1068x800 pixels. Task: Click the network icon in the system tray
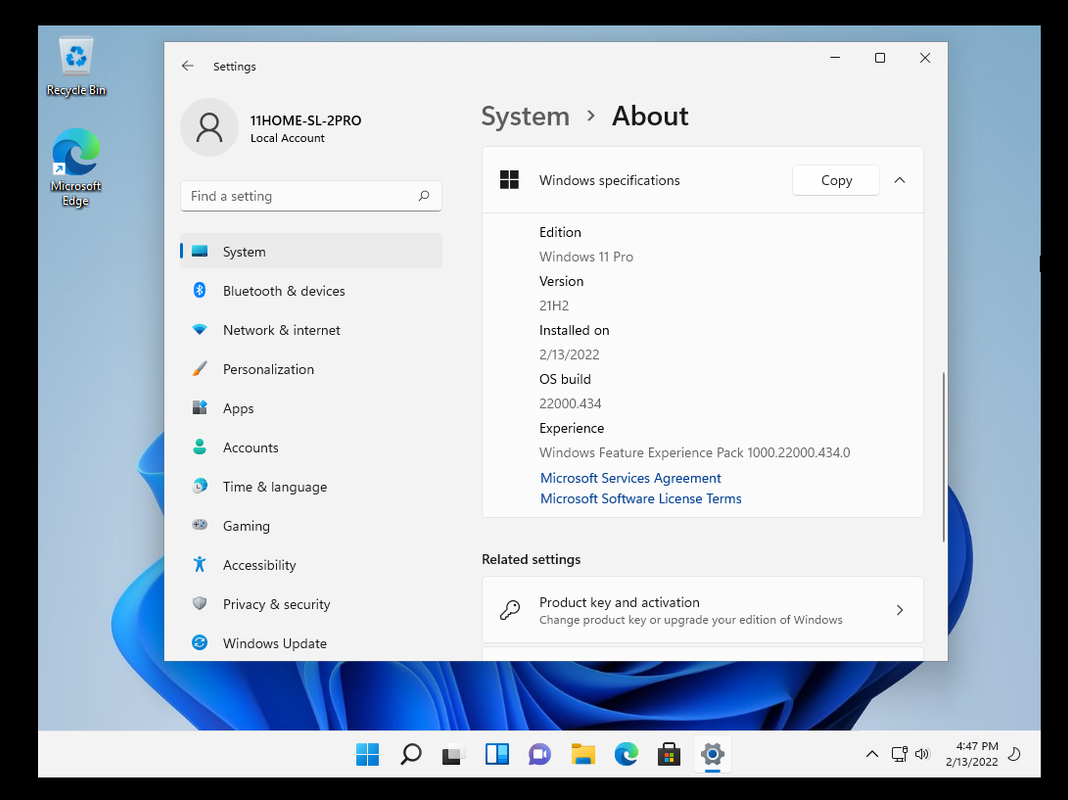pyautogui.click(x=899, y=754)
